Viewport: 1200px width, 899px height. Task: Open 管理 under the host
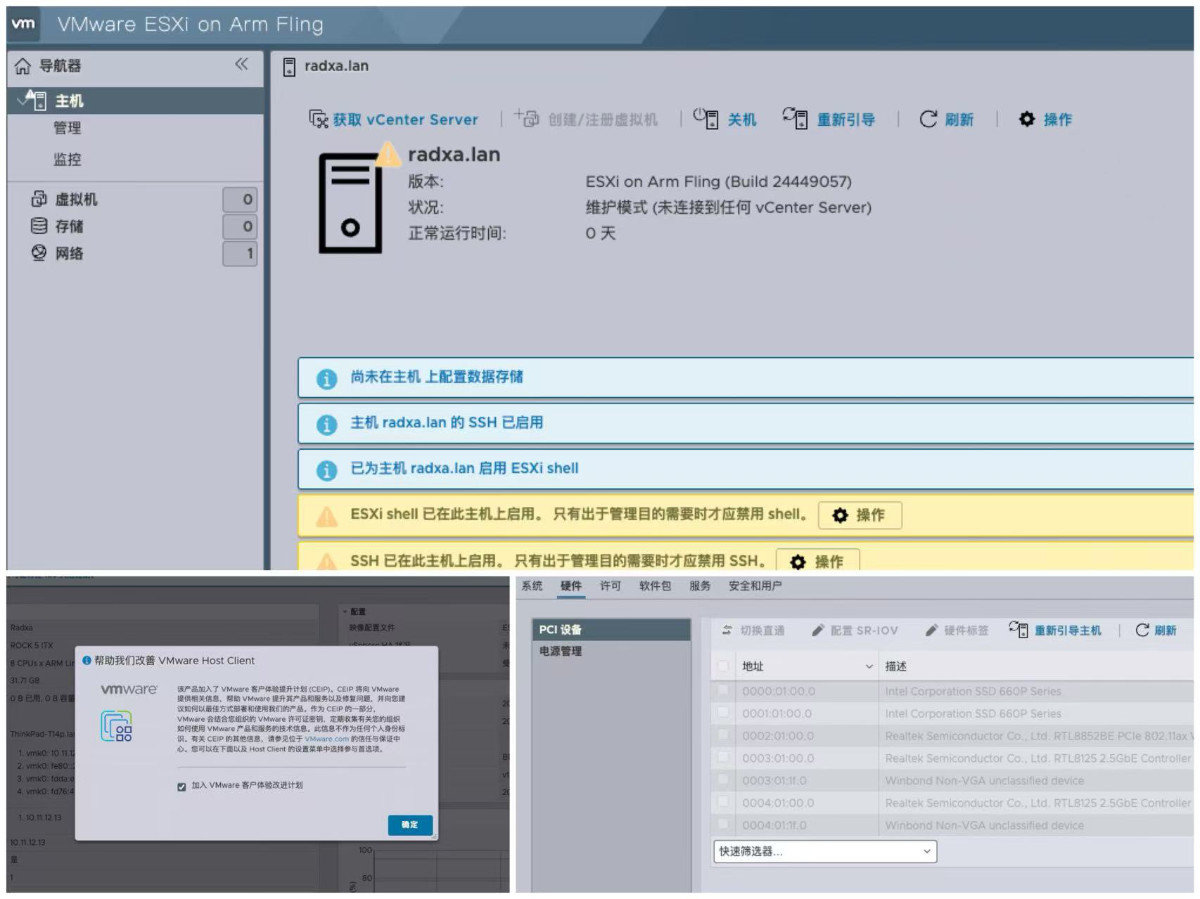67,128
